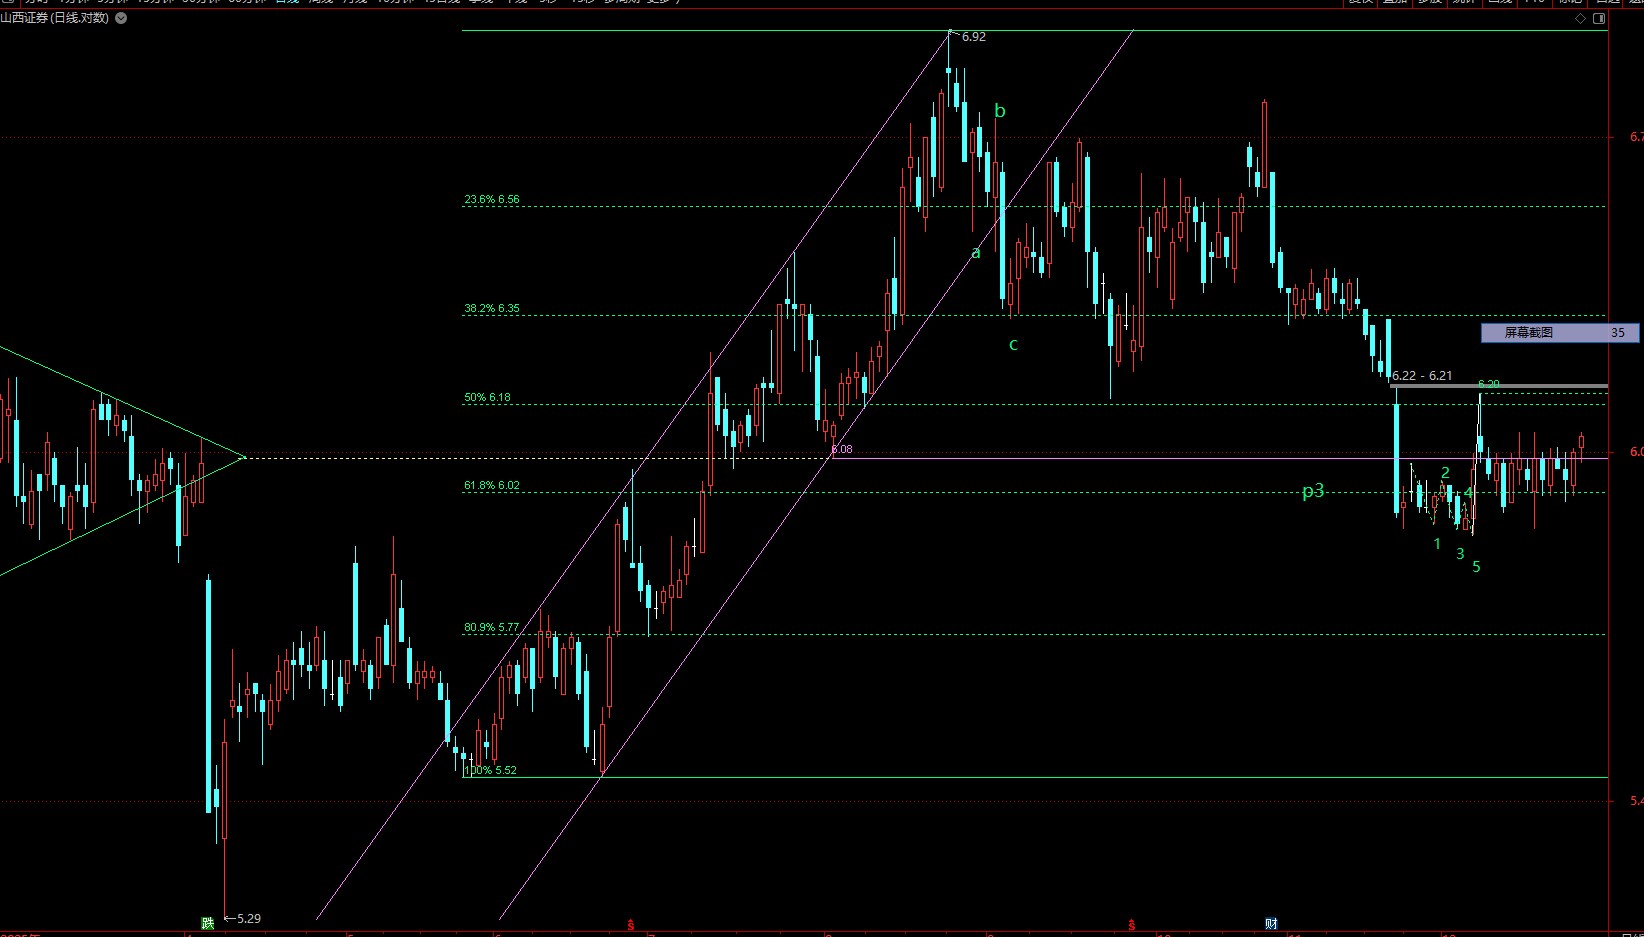Screen dimensions: 1644x937
Task: Click the 6.92 high price label
Action: (x=973, y=37)
